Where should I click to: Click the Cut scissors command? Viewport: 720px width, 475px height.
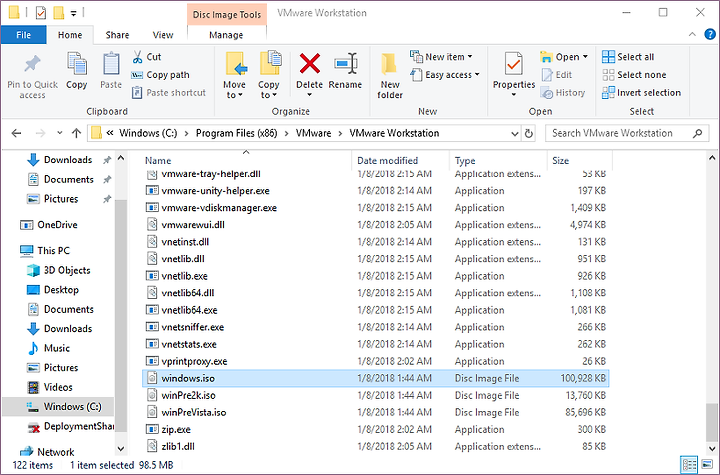(146, 57)
